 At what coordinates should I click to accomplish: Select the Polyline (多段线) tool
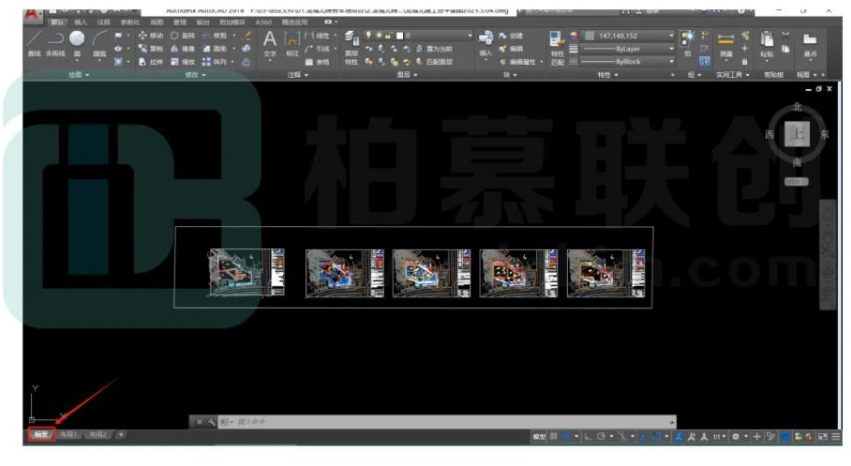click(x=55, y=43)
